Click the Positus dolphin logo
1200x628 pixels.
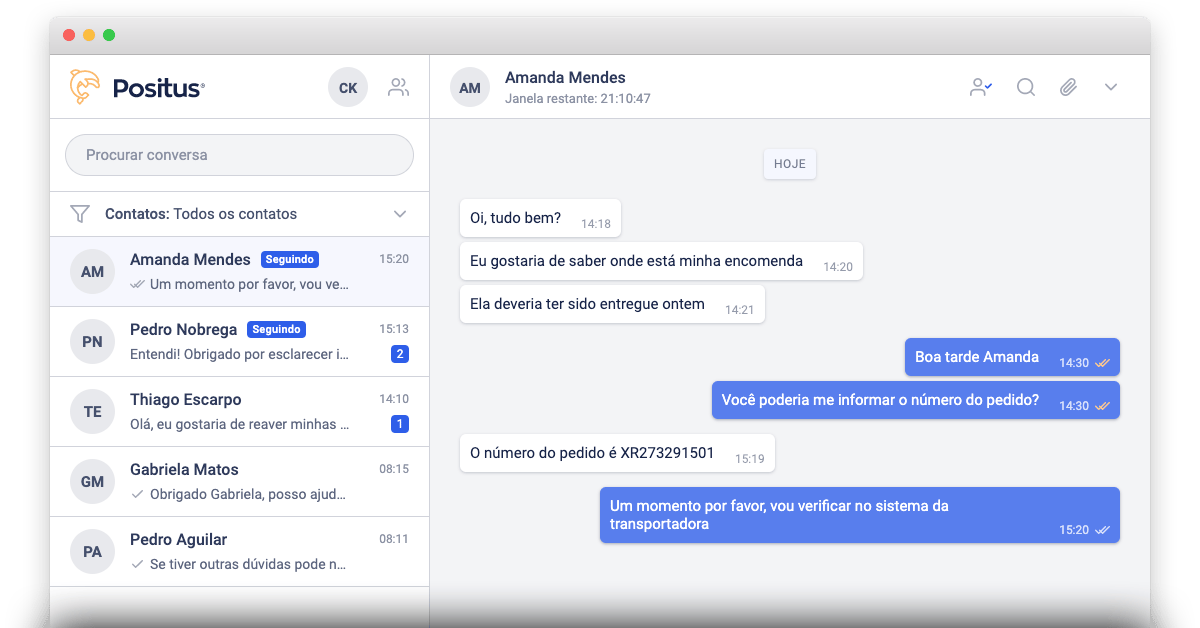point(85,87)
